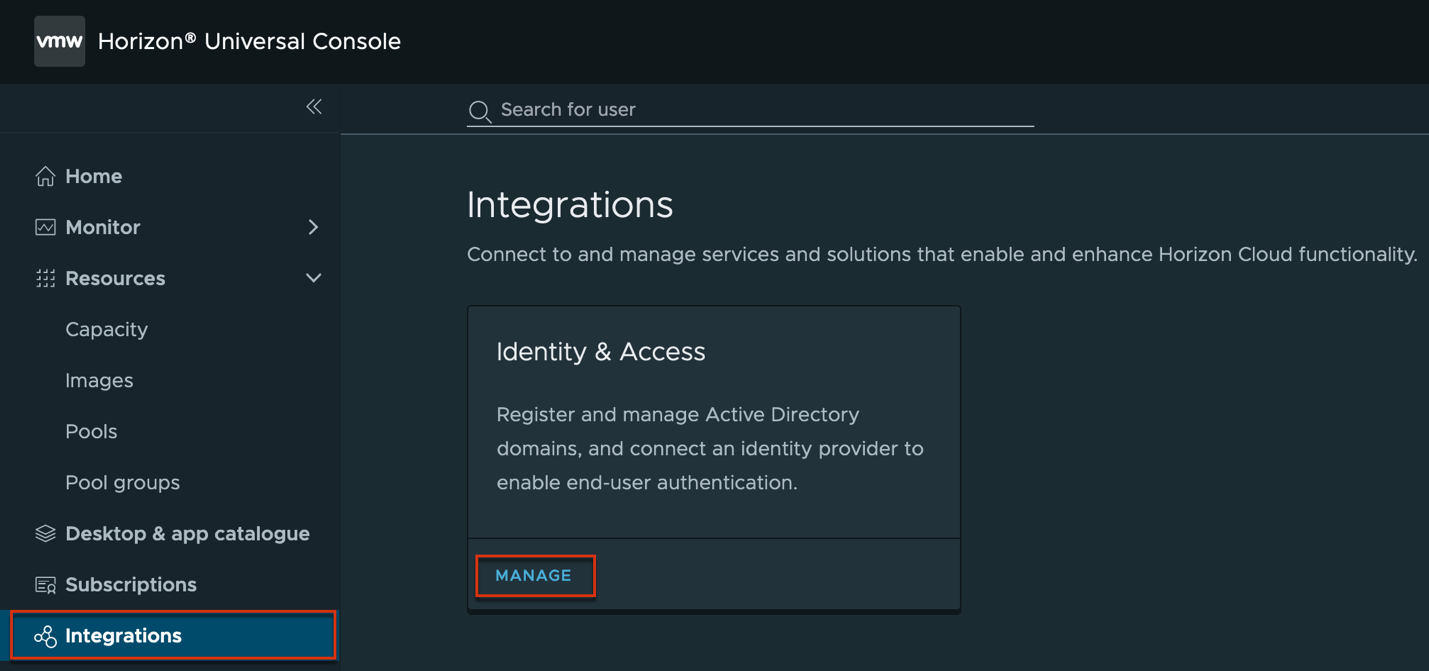Click the Integrations page heading
The image size is (1429, 671).
coord(570,205)
